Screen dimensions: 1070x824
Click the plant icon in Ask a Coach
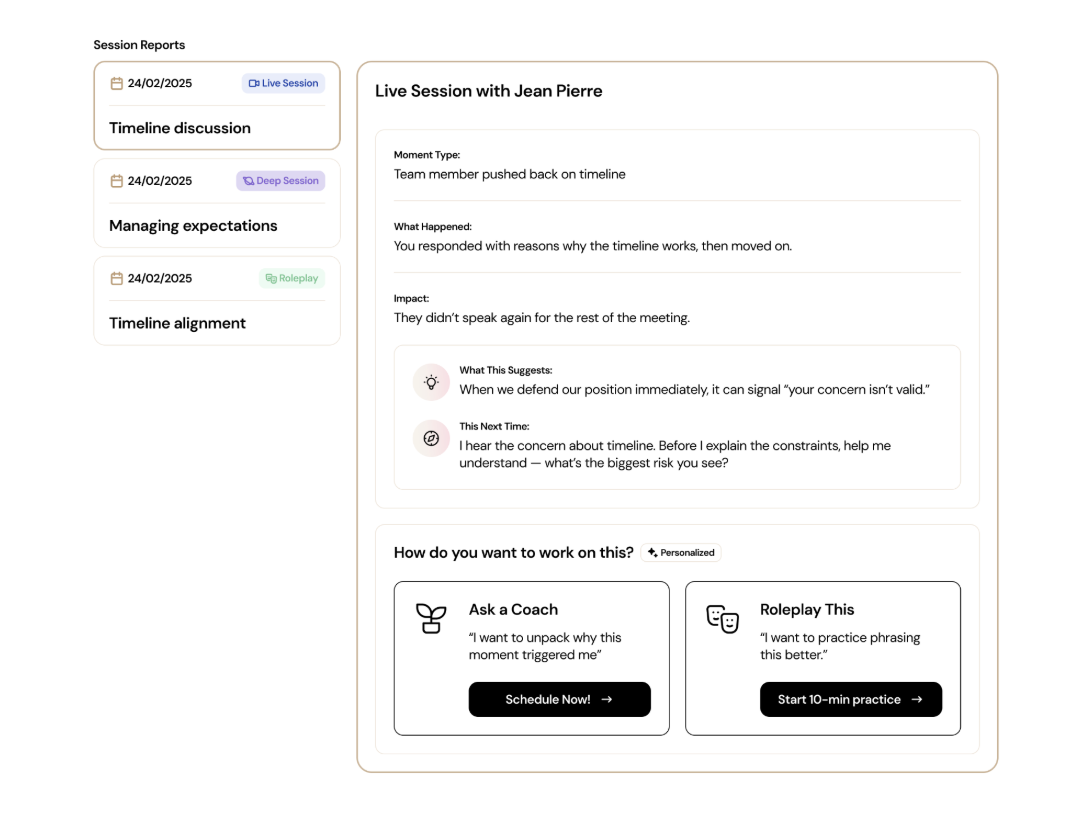[430, 618]
